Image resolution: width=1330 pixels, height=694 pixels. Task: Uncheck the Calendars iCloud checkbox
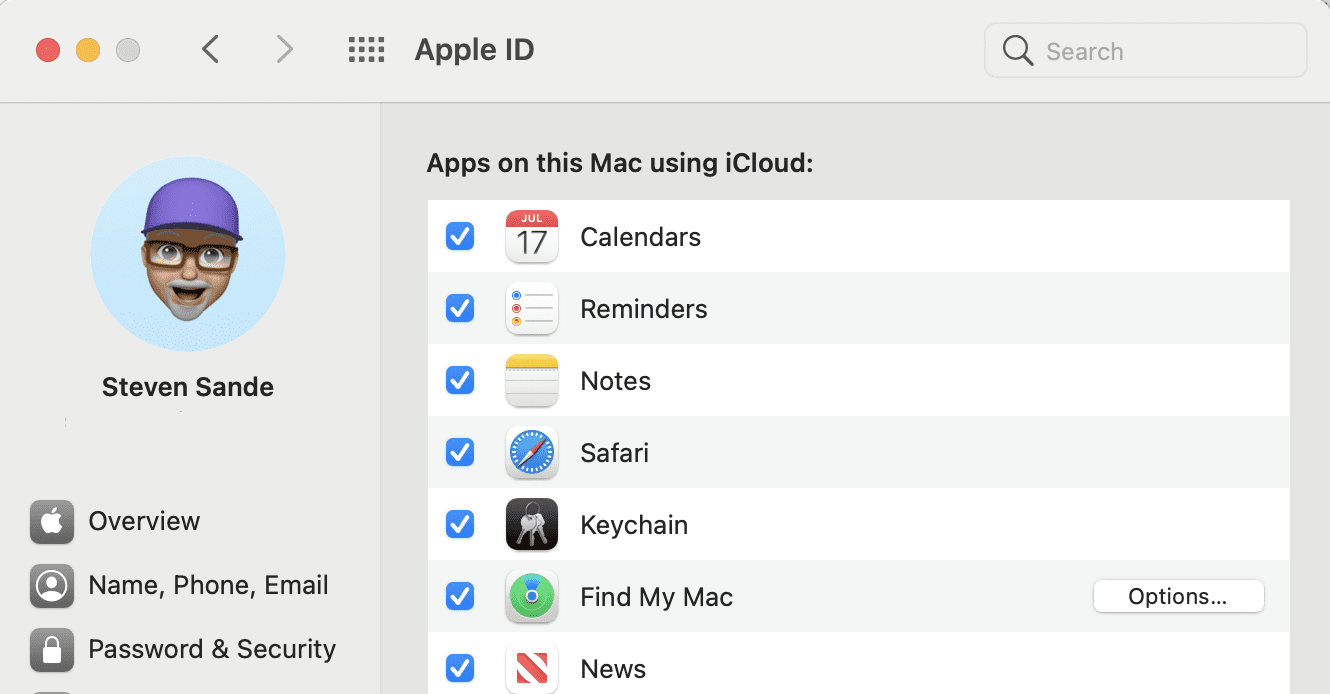tap(460, 237)
